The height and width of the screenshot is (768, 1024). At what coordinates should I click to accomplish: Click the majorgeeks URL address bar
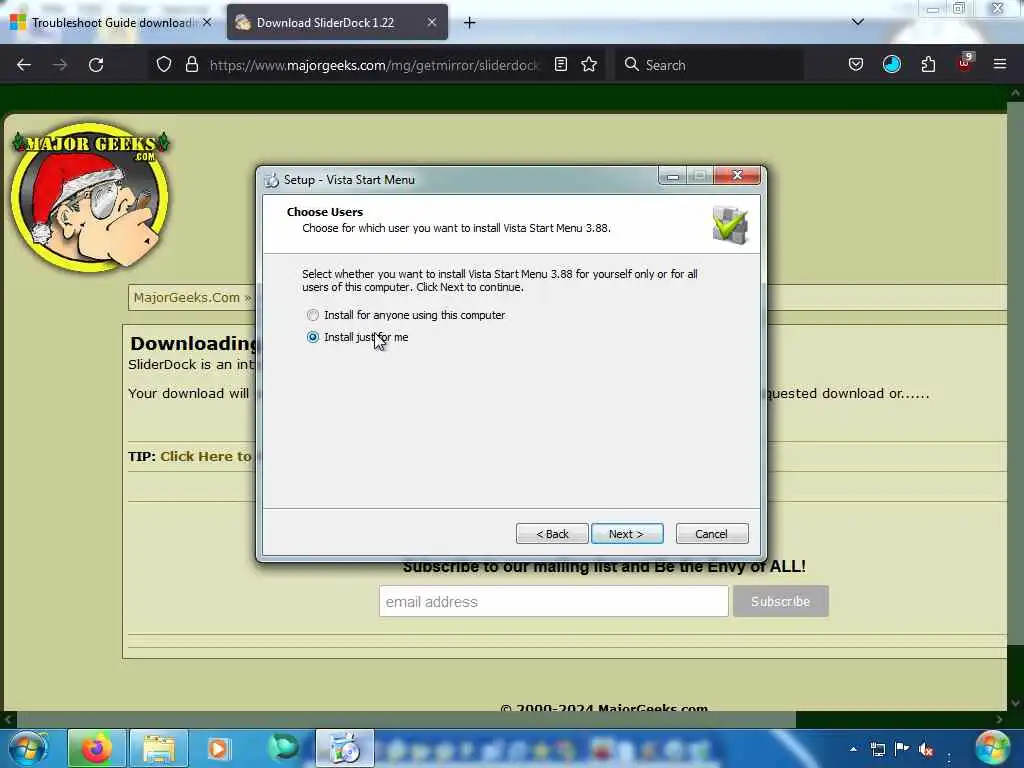(374, 65)
